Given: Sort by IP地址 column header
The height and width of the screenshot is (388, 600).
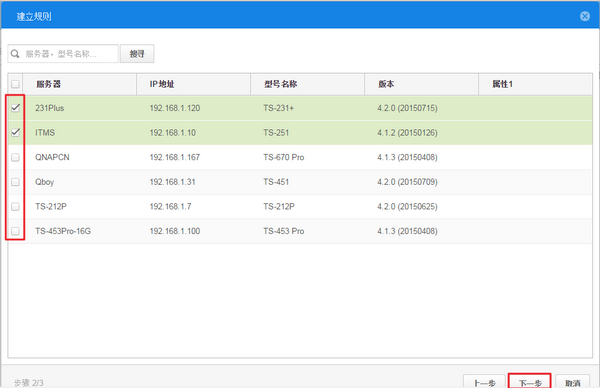Looking at the screenshot, I should coord(194,84).
